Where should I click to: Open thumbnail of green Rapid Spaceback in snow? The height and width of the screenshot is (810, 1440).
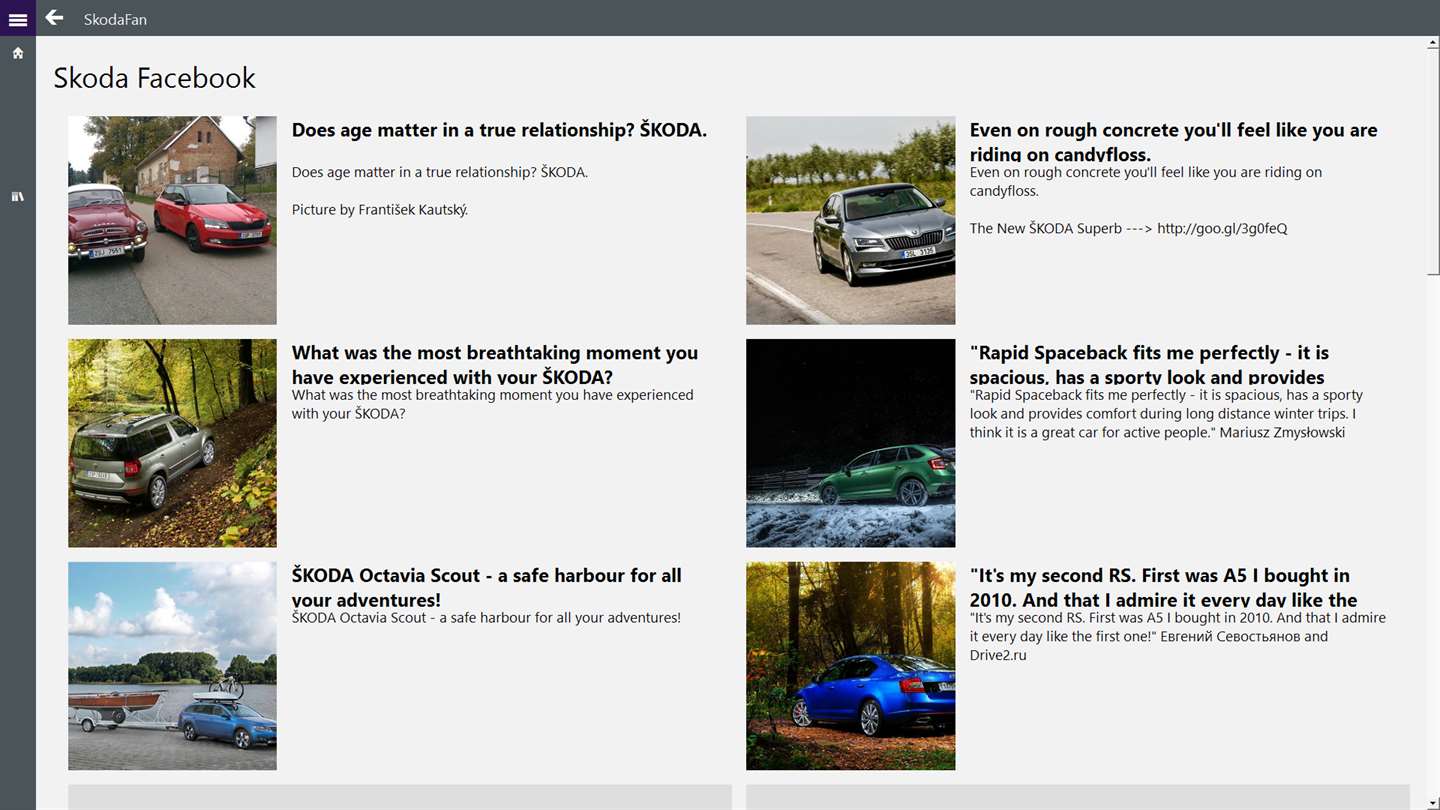pyautogui.click(x=850, y=443)
